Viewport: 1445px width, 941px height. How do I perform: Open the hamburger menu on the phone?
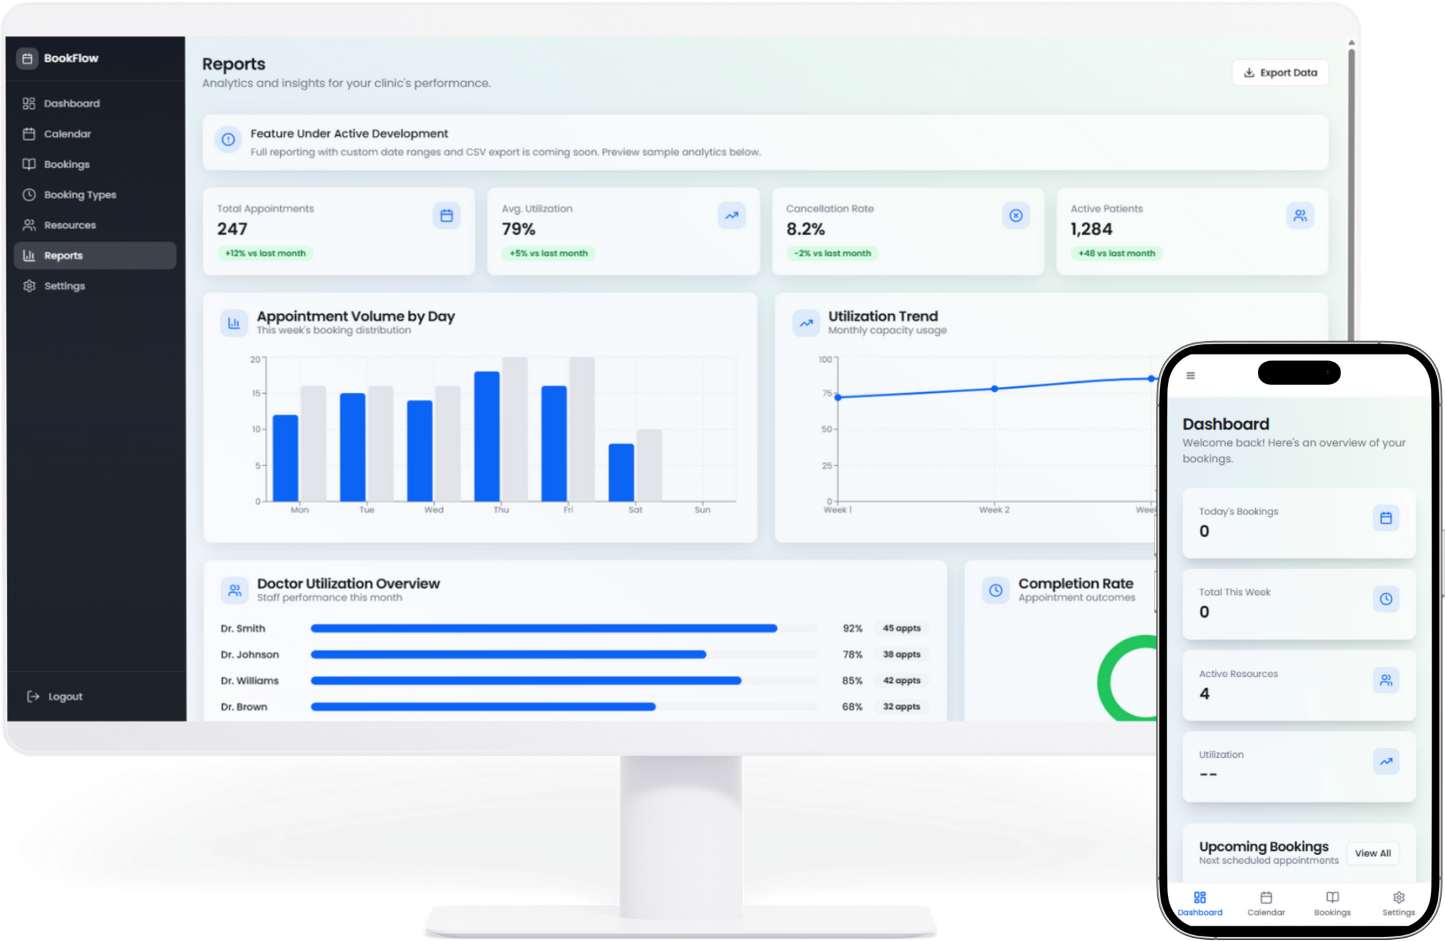tap(1190, 376)
